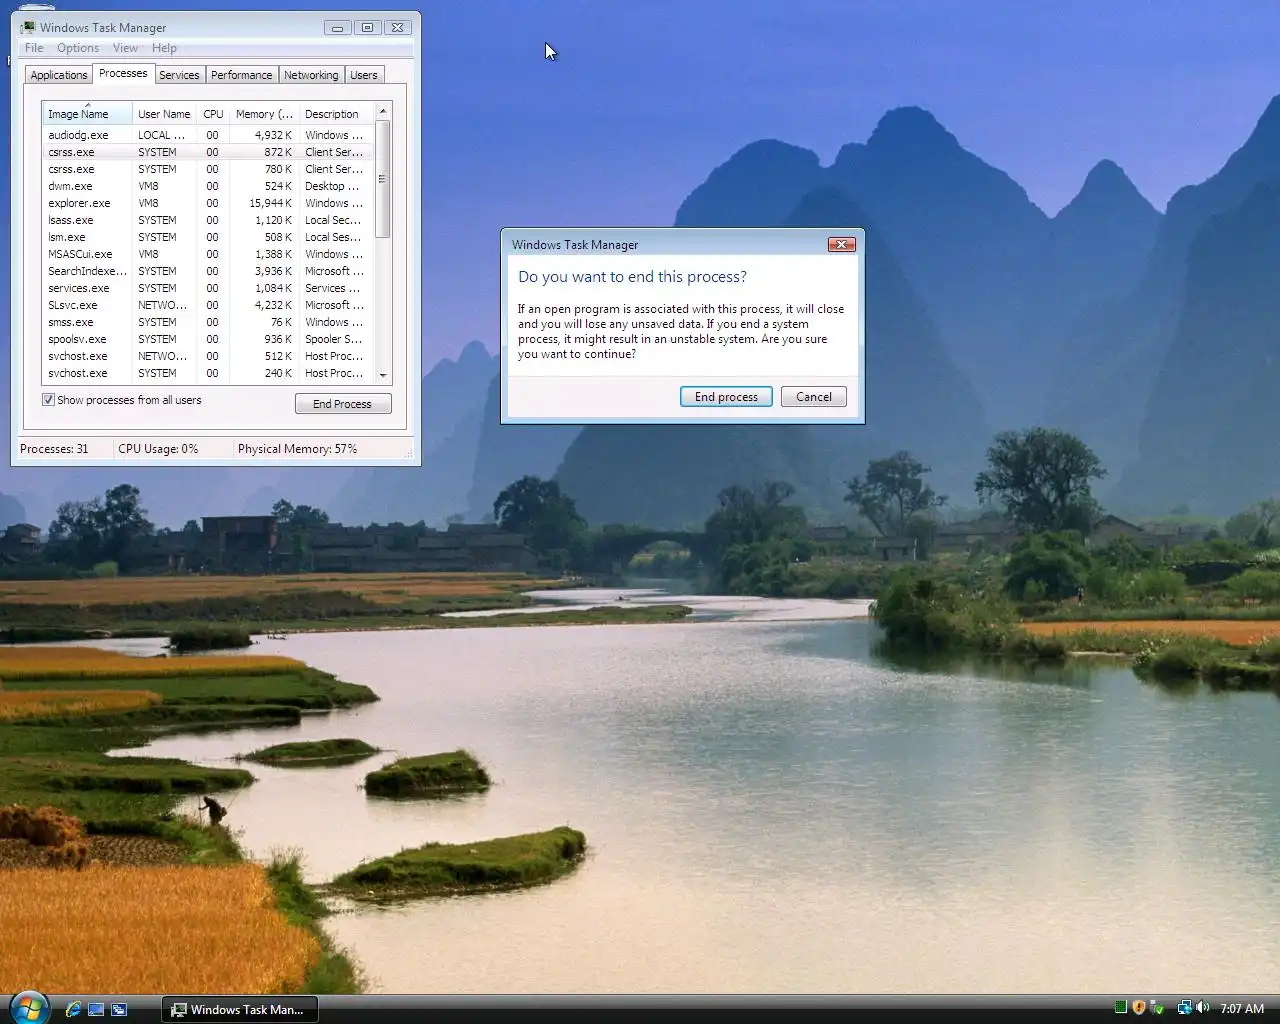Close the main Windows Task Manager window
Screen dimensions: 1280x1024
pos(397,28)
